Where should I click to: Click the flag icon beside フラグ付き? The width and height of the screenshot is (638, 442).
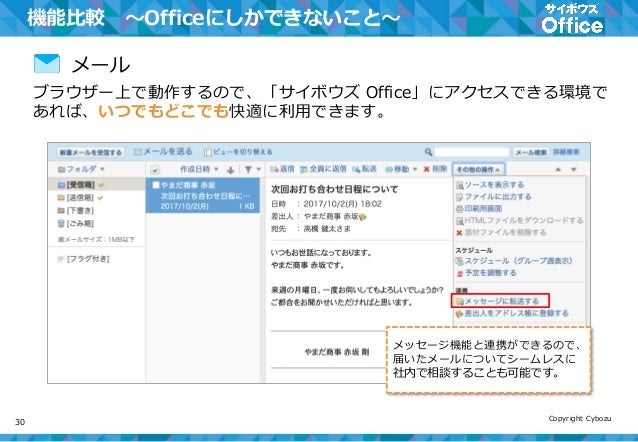pyautogui.click(x=61, y=259)
